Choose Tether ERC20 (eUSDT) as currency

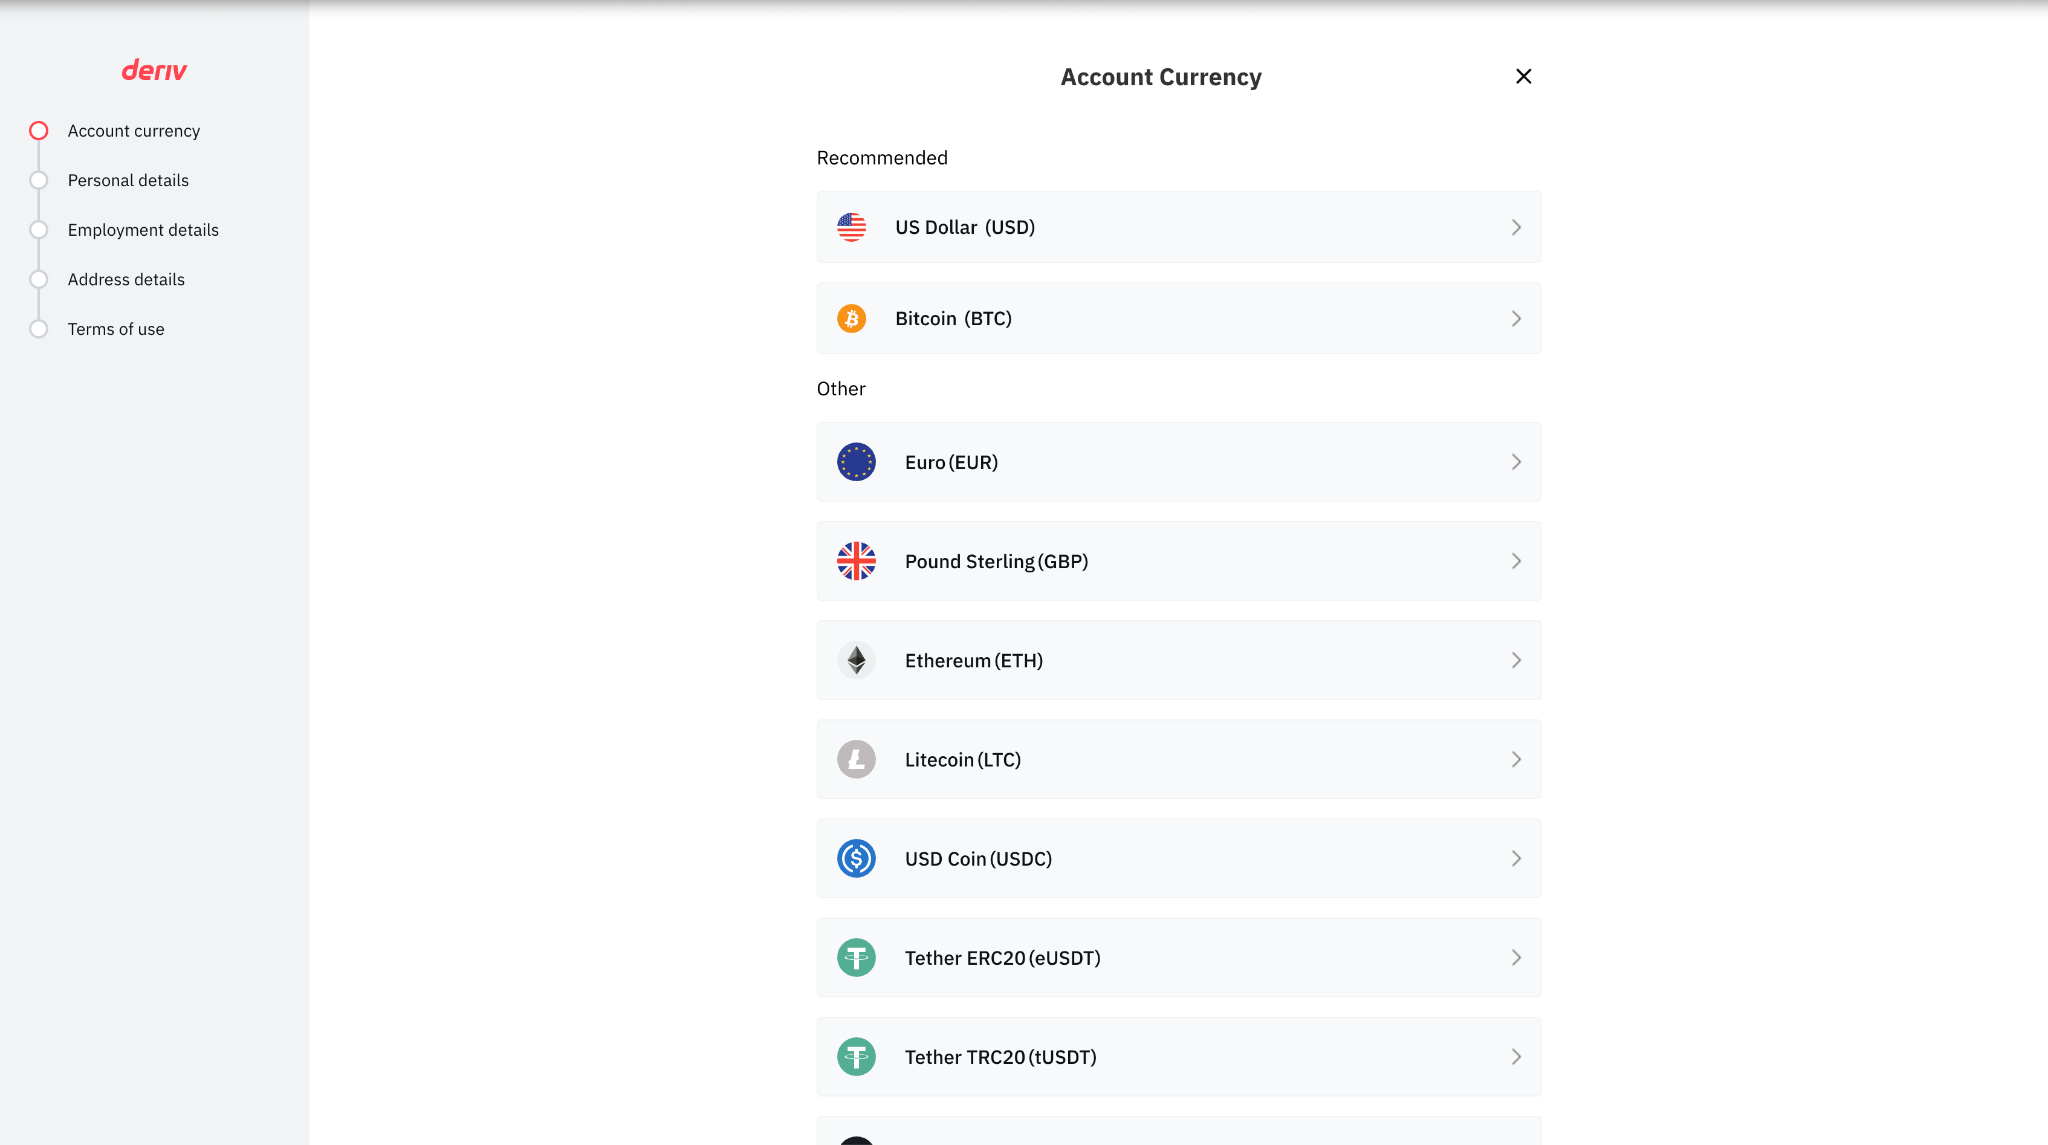[x=1179, y=957]
